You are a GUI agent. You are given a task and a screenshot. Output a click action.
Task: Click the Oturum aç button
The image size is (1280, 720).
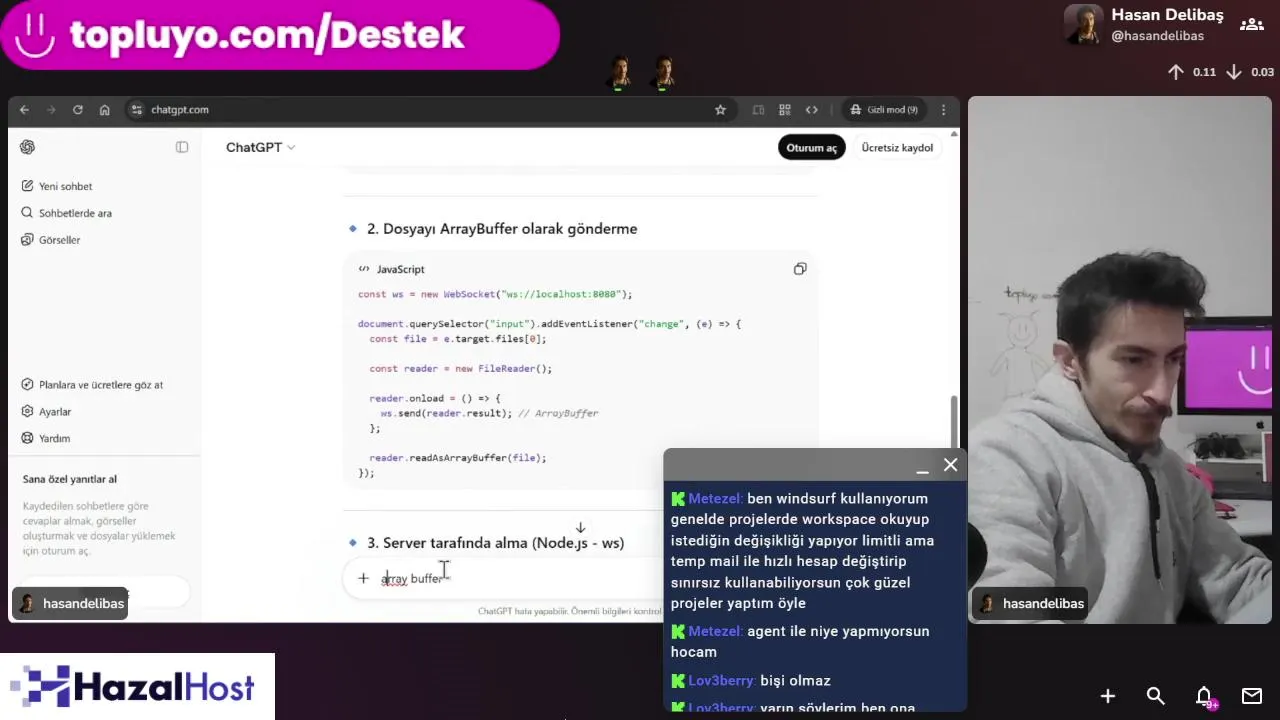click(811, 148)
